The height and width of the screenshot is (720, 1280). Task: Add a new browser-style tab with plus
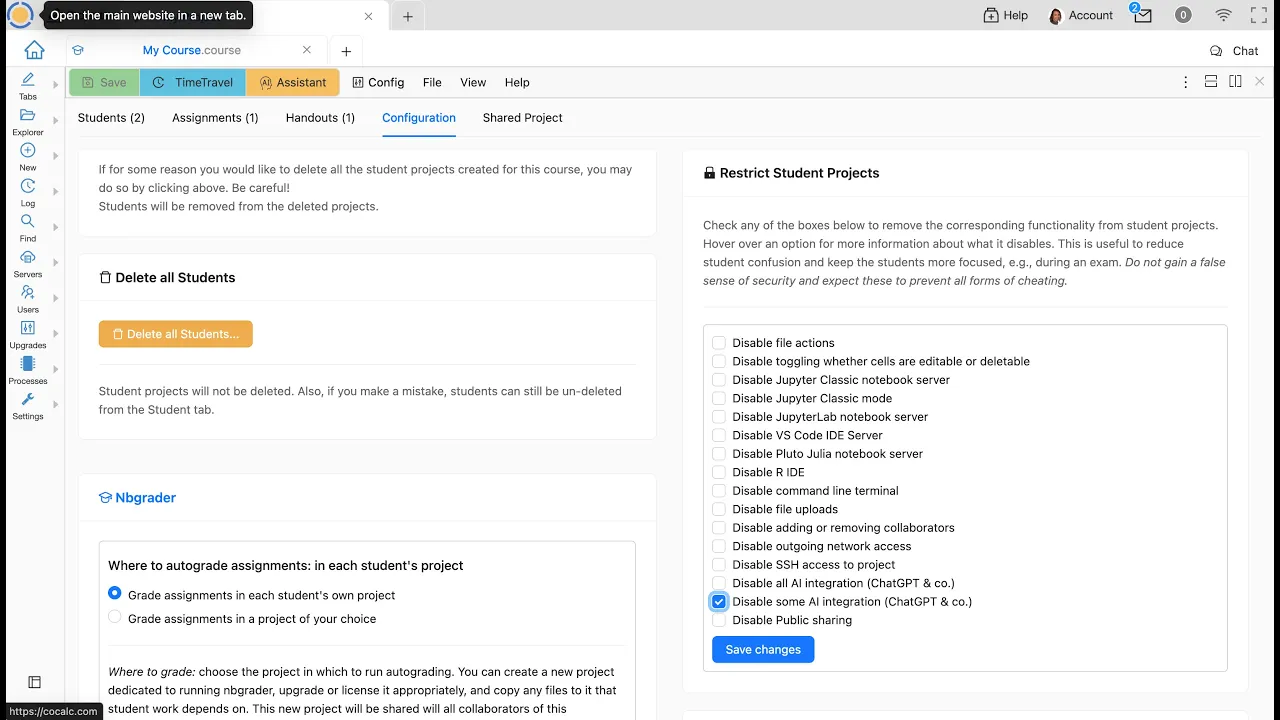click(408, 16)
